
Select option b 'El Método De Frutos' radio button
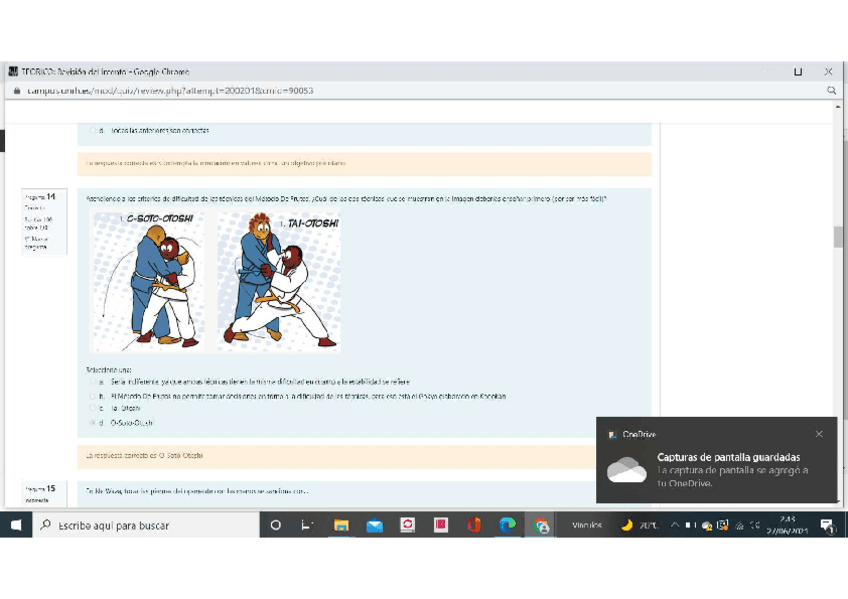click(92, 396)
